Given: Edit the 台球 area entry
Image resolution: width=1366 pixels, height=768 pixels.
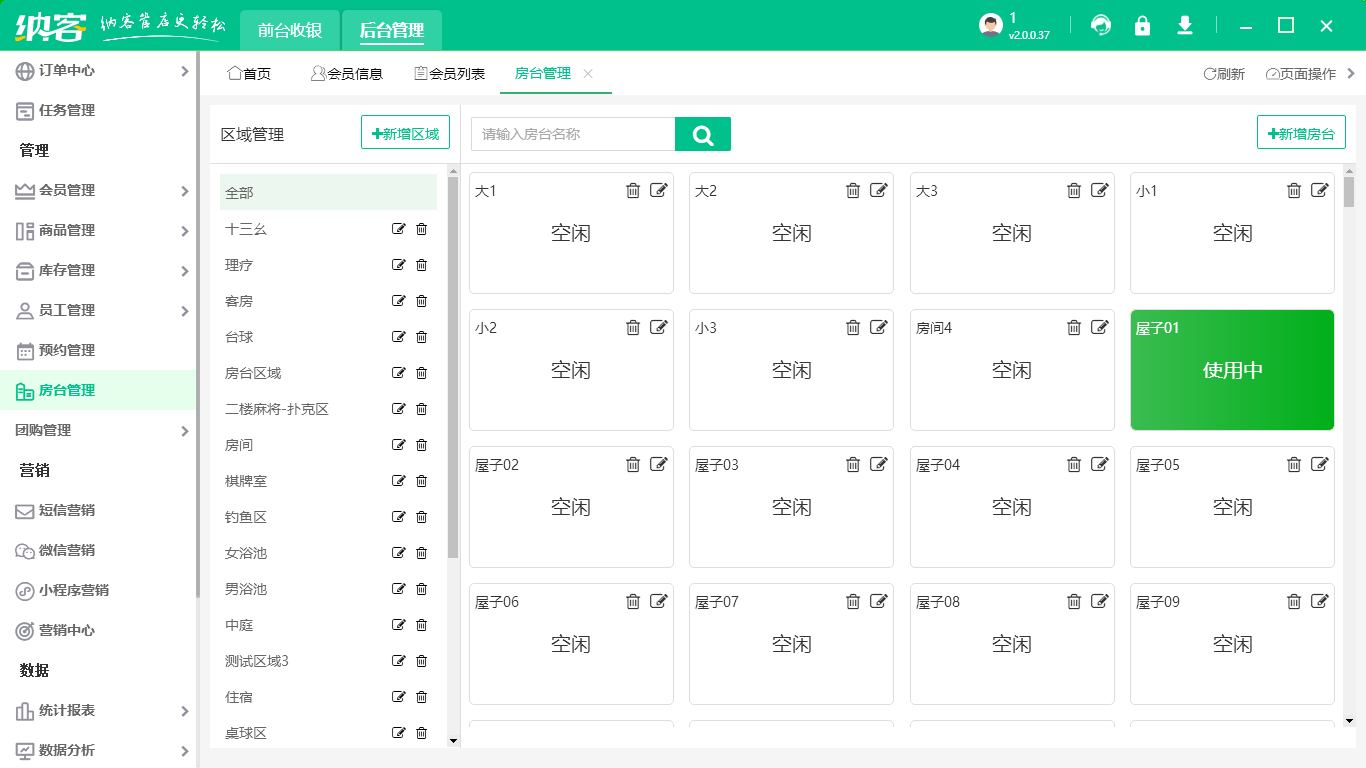Looking at the screenshot, I should pyautogui.click(x=399, y=337).
